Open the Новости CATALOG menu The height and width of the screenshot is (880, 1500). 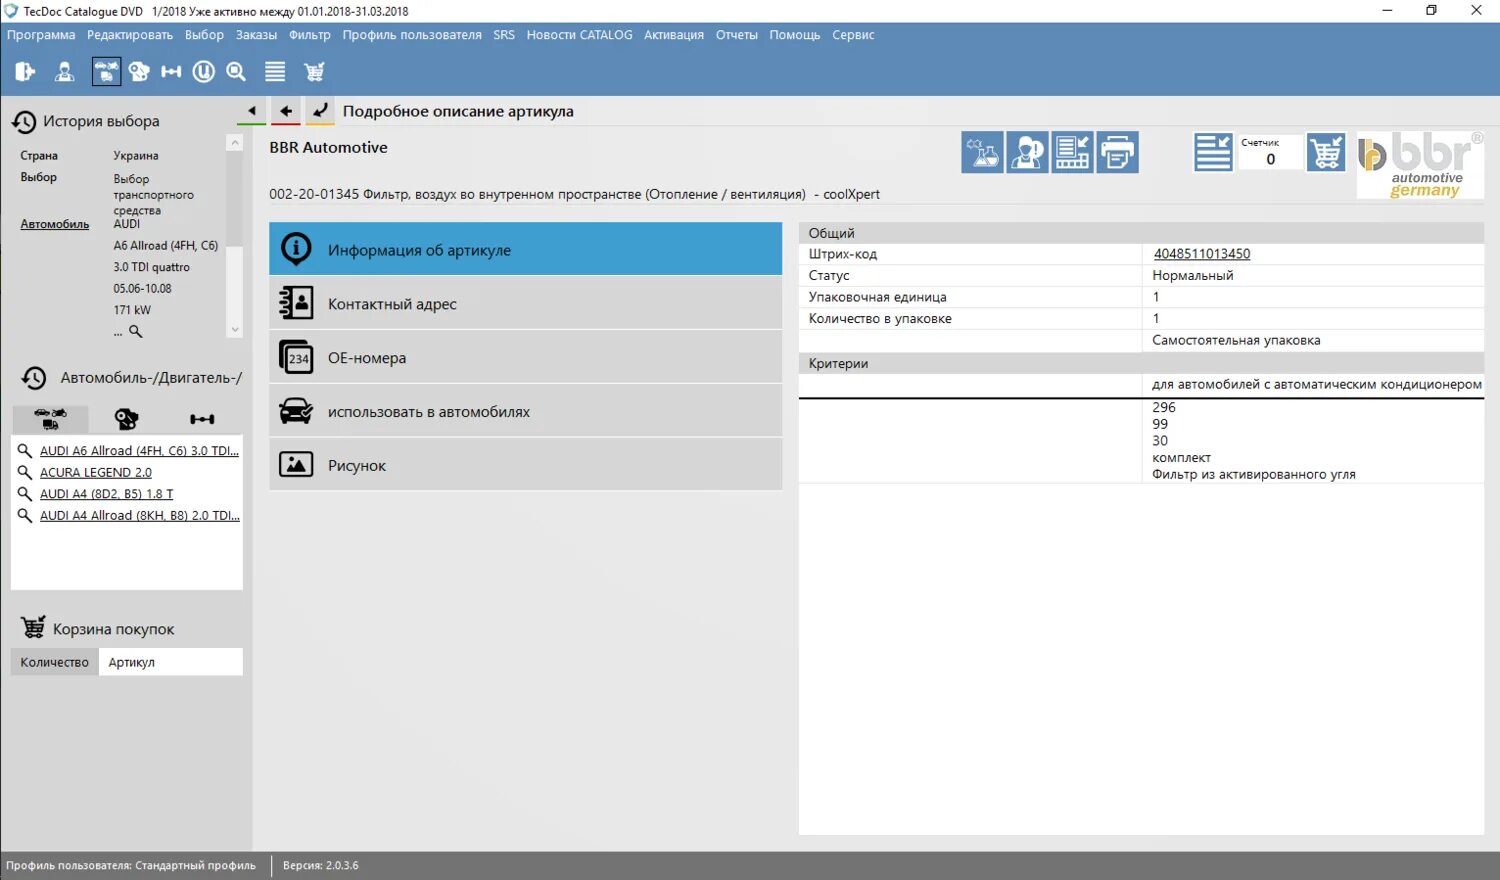579,35
